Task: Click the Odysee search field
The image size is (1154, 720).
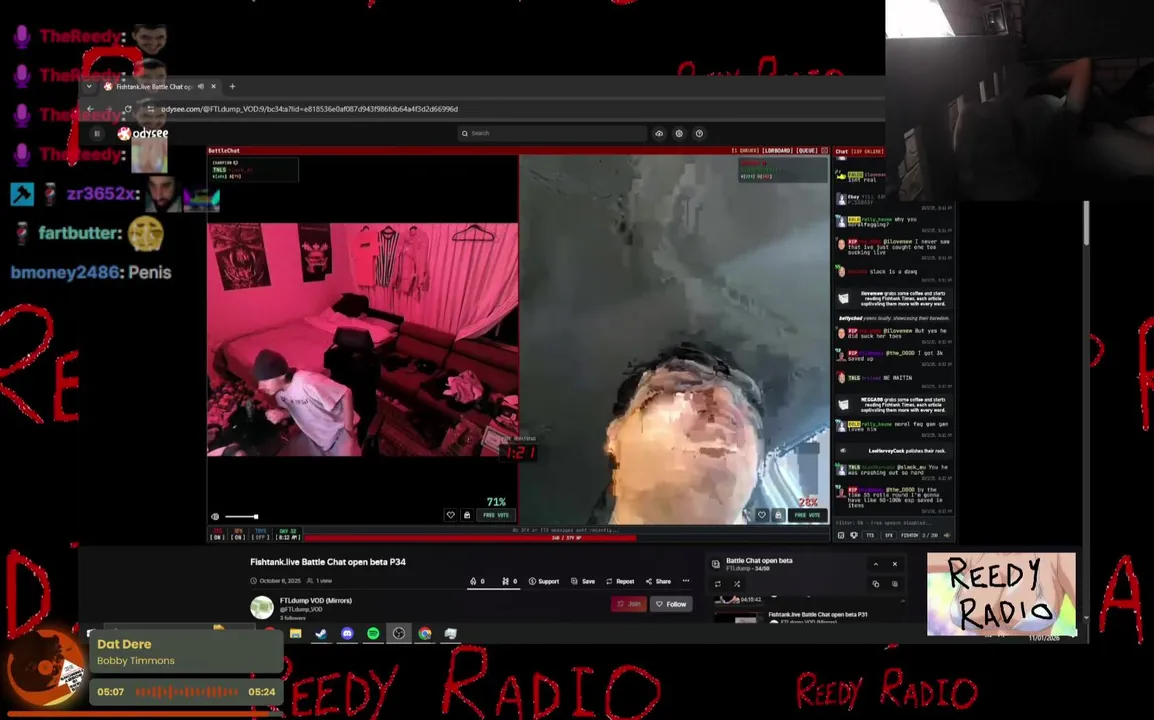Action: point(552,133)
